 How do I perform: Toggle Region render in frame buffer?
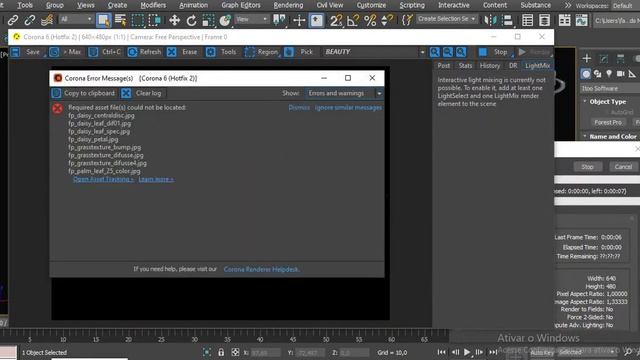[x=261, y=52]
